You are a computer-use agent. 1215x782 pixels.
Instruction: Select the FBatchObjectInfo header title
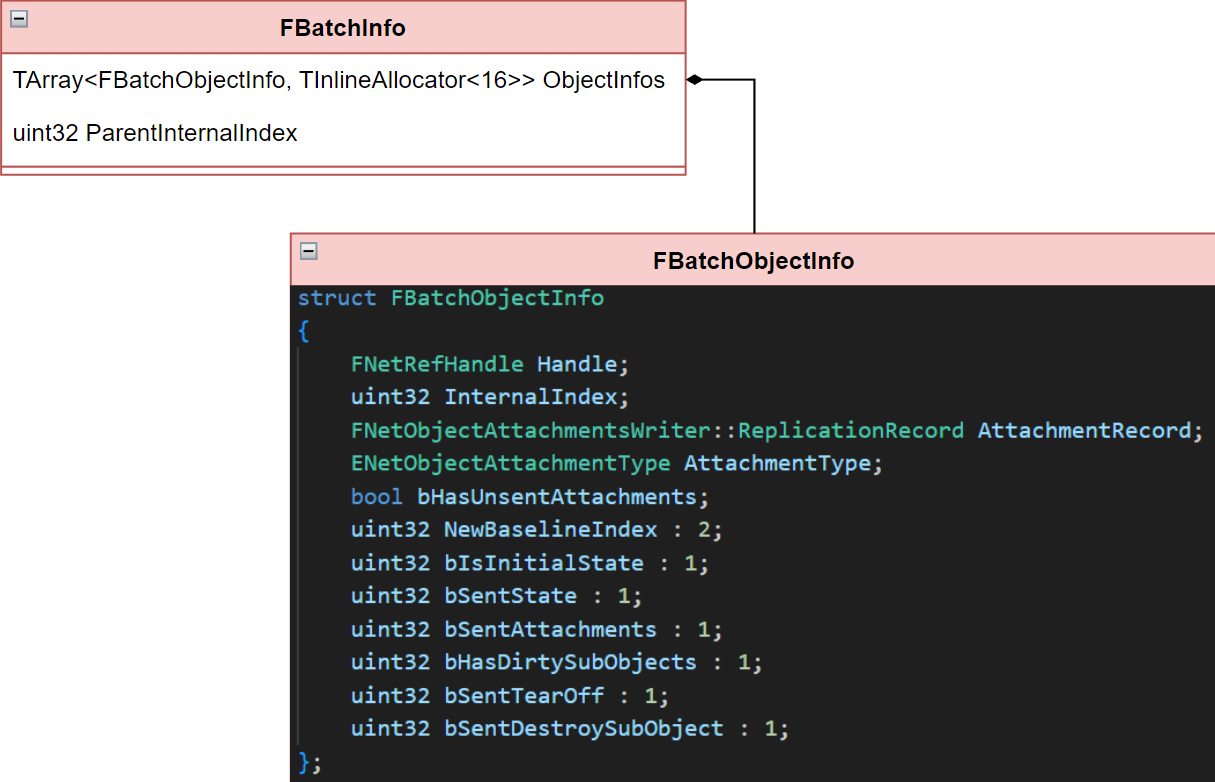point(753,261)
